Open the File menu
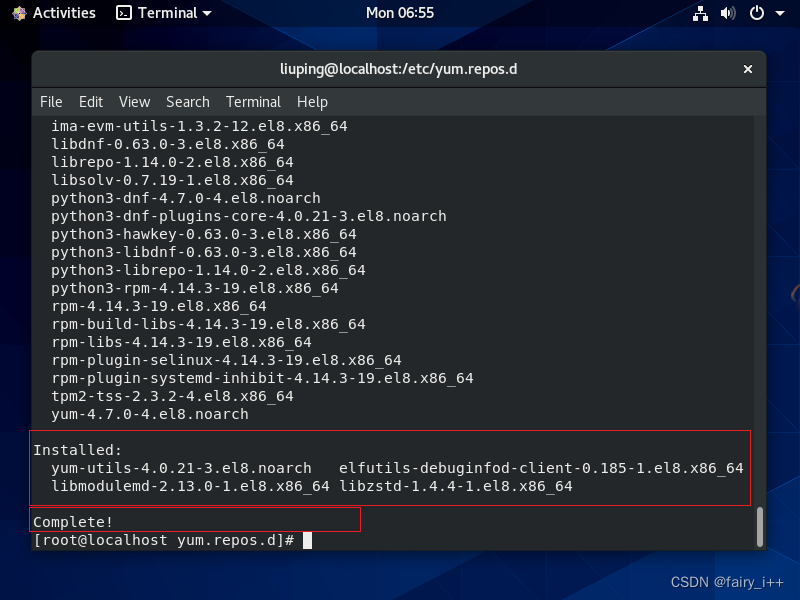The height and width of the screenshot is (600, 800). pyautogui.click(x=51, y=101)
